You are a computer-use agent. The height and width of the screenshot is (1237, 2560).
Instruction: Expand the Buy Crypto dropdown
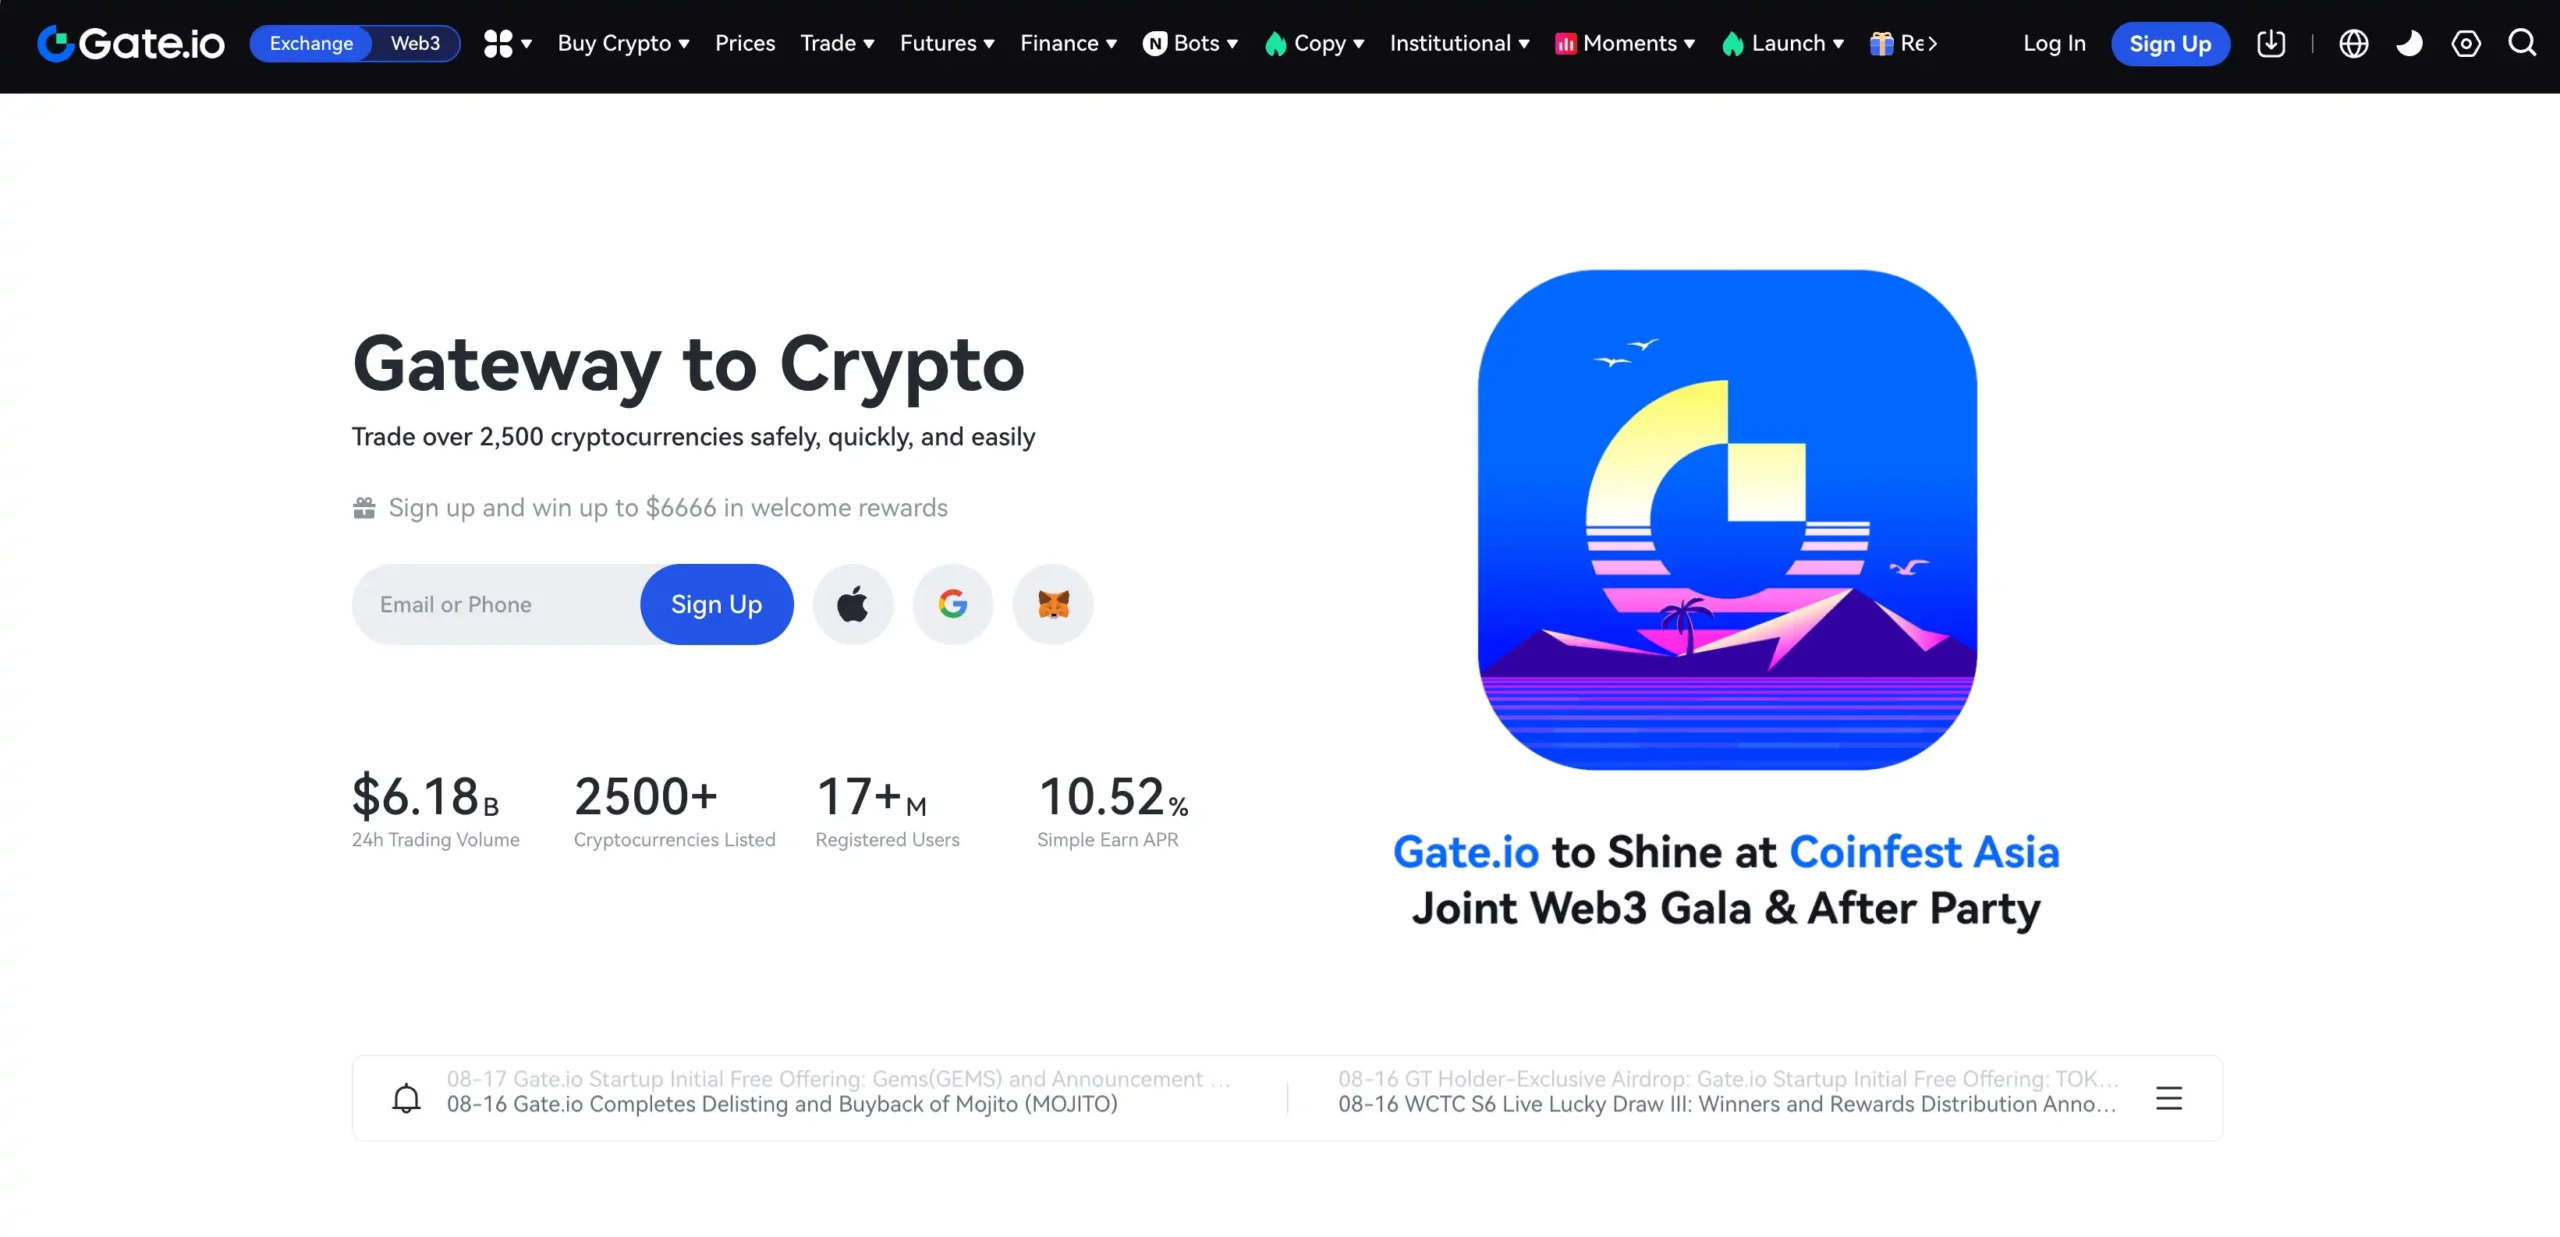click(624, 44)
